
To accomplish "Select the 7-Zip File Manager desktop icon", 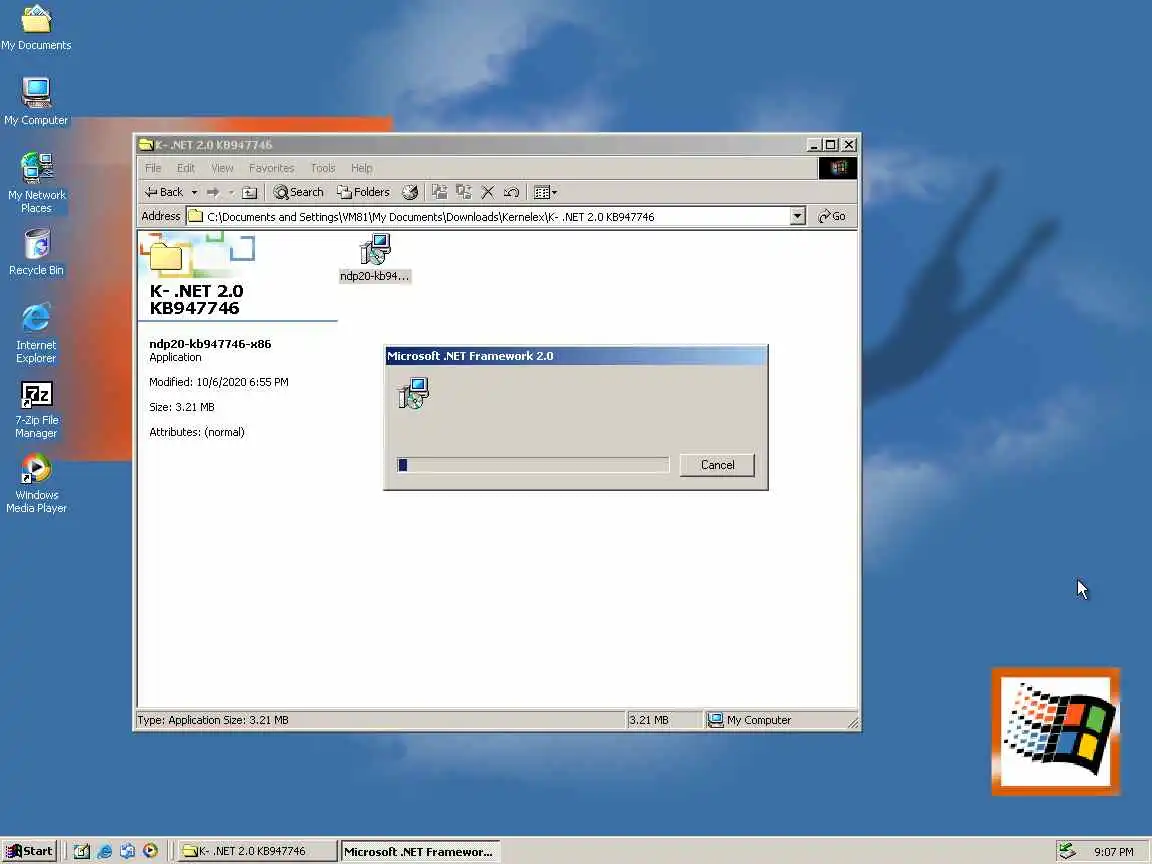I will (x=36, y=410).
